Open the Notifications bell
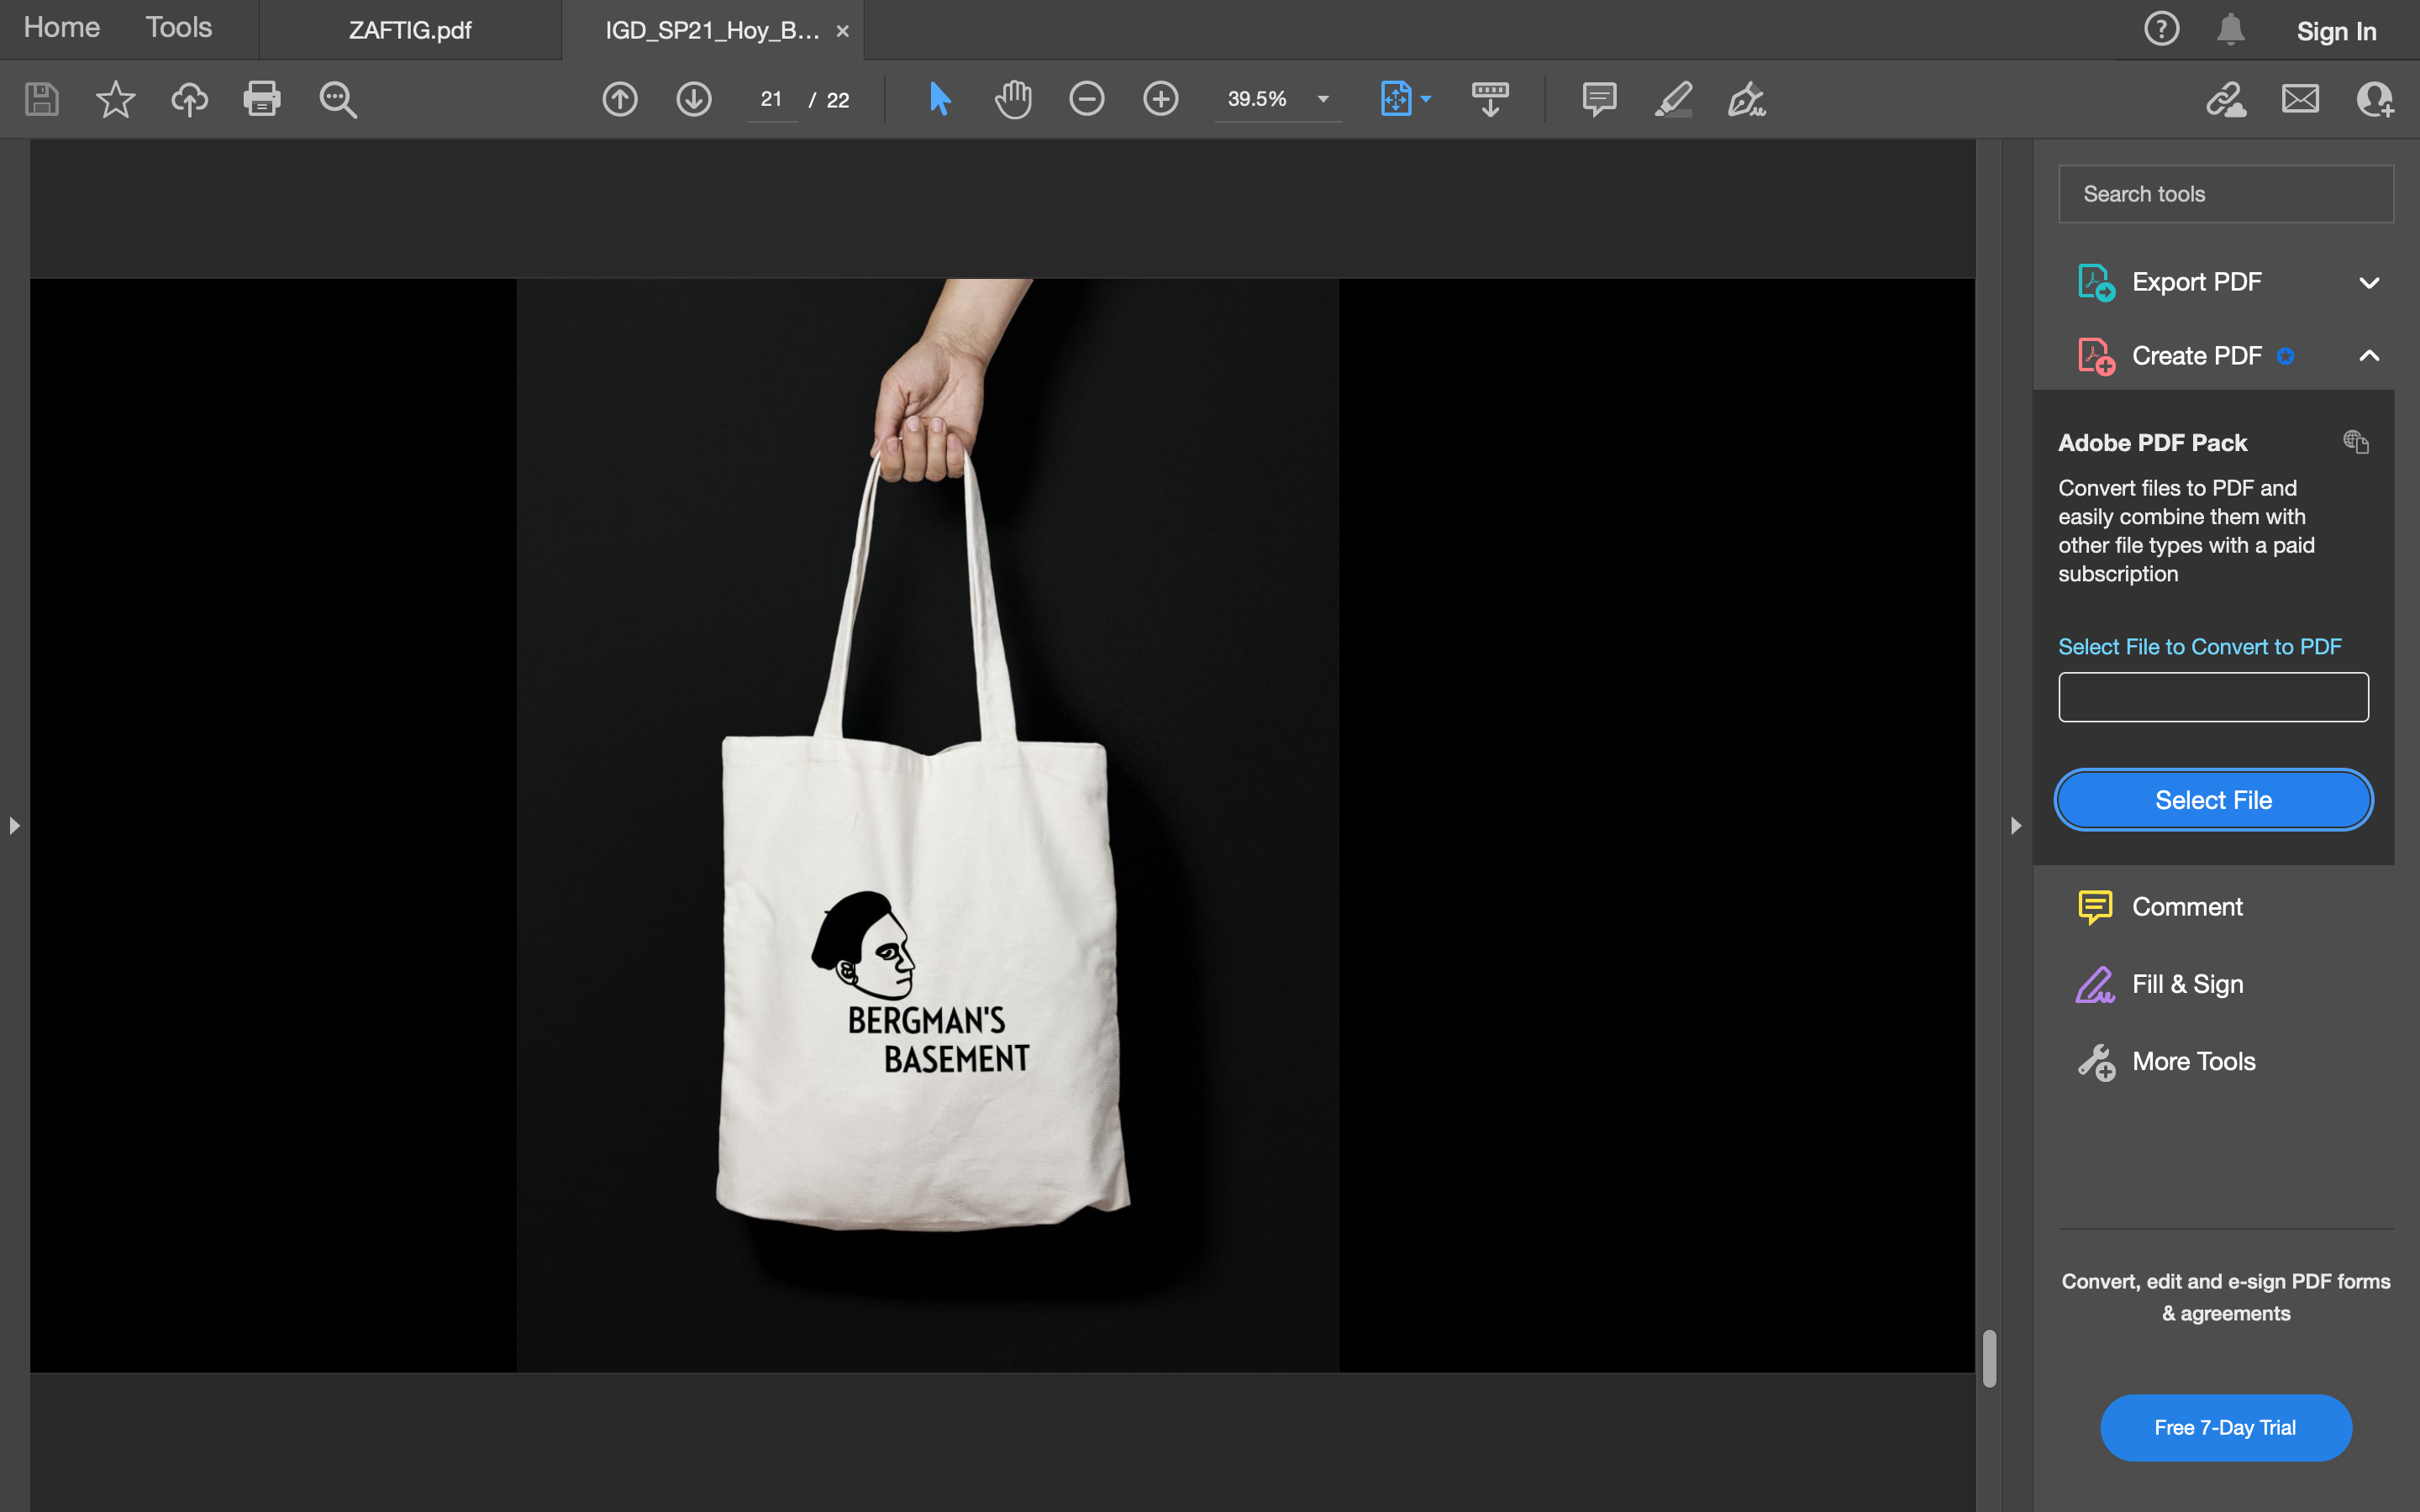The height and width of the screenshot is (1512, 2420). click(2230, 30)
